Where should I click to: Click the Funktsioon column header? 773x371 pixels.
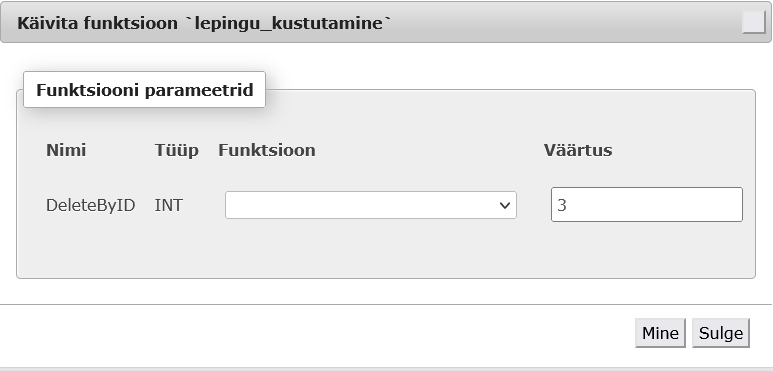(x=267, y=150)
